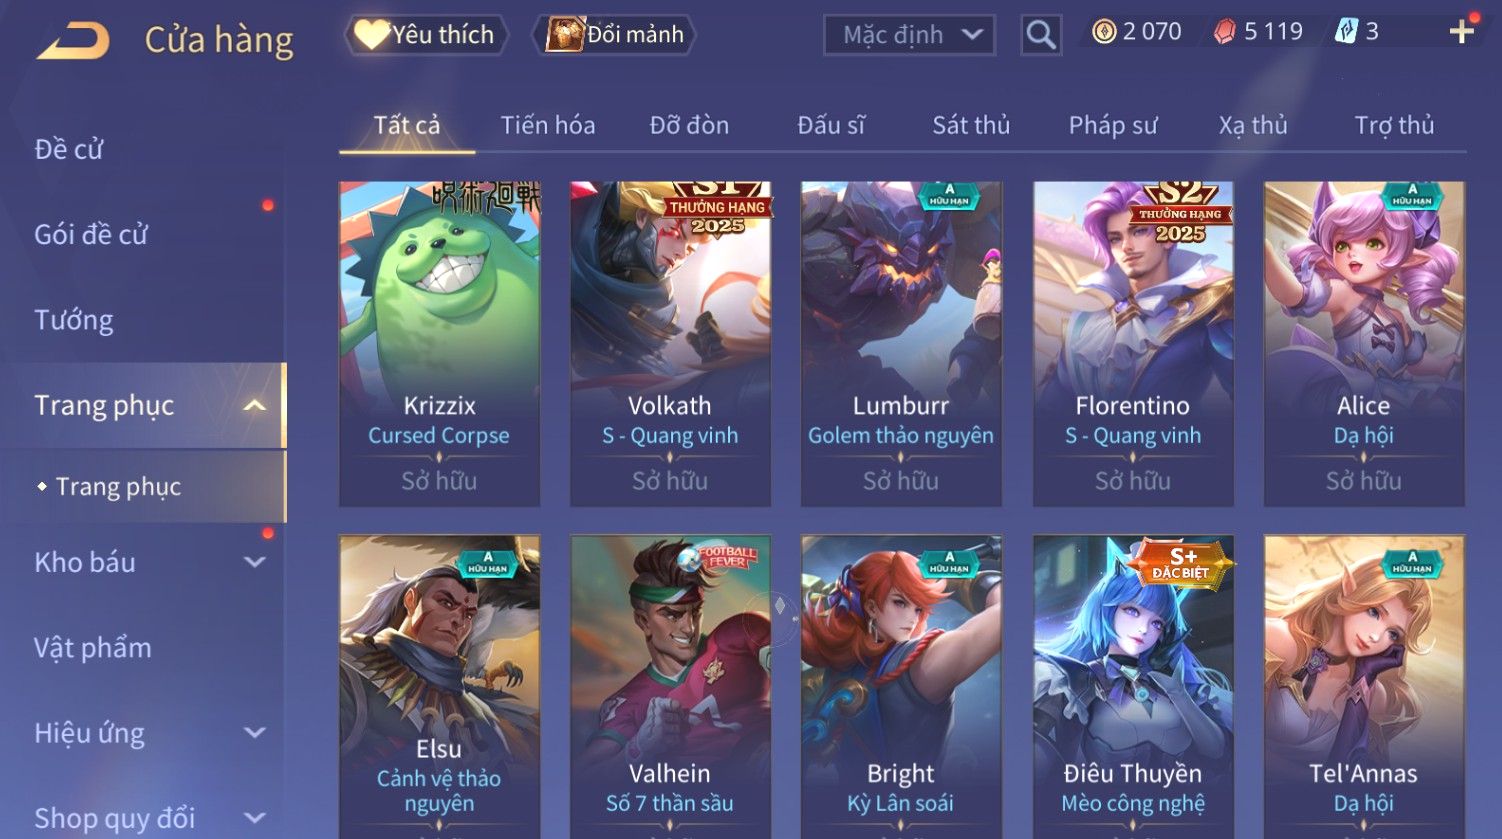Switch to the Pháp sư tab
The height and width of the screenshot is (839, 1502).
click(1113, 125)
